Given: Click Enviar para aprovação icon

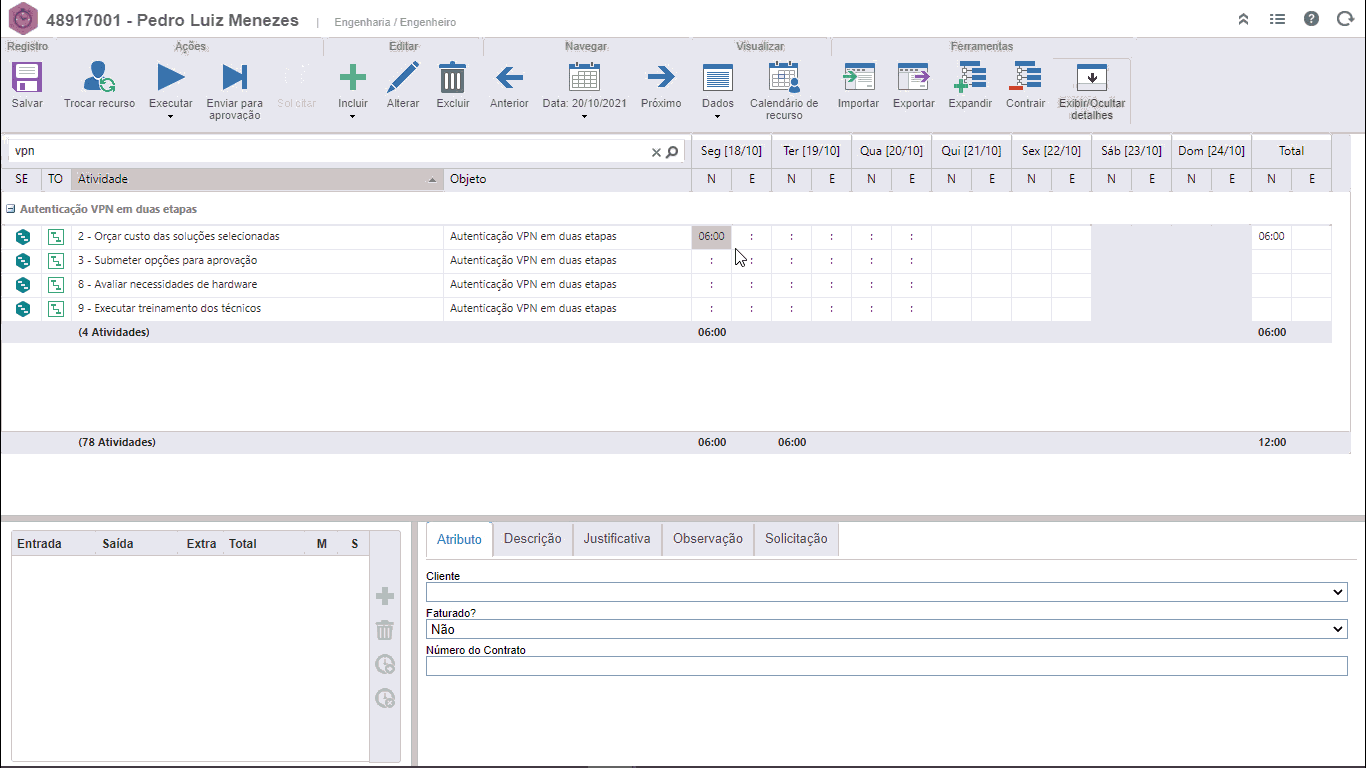Looking at the screenshot, I should tap(234, 78).
